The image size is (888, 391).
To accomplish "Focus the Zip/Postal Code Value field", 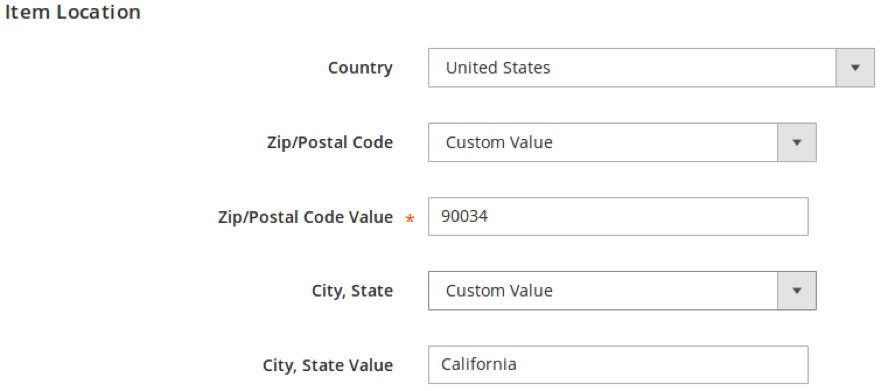I will click(x=618, y=216).
